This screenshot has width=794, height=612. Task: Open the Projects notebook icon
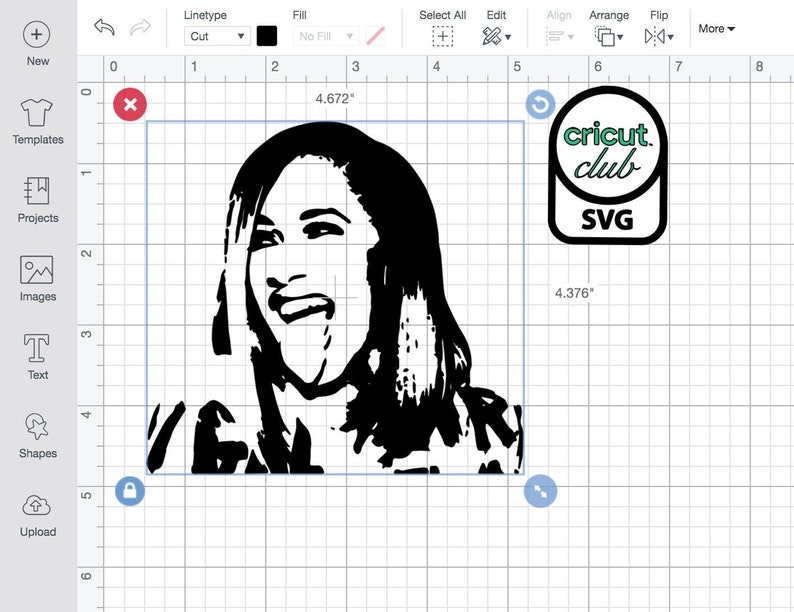36,190
